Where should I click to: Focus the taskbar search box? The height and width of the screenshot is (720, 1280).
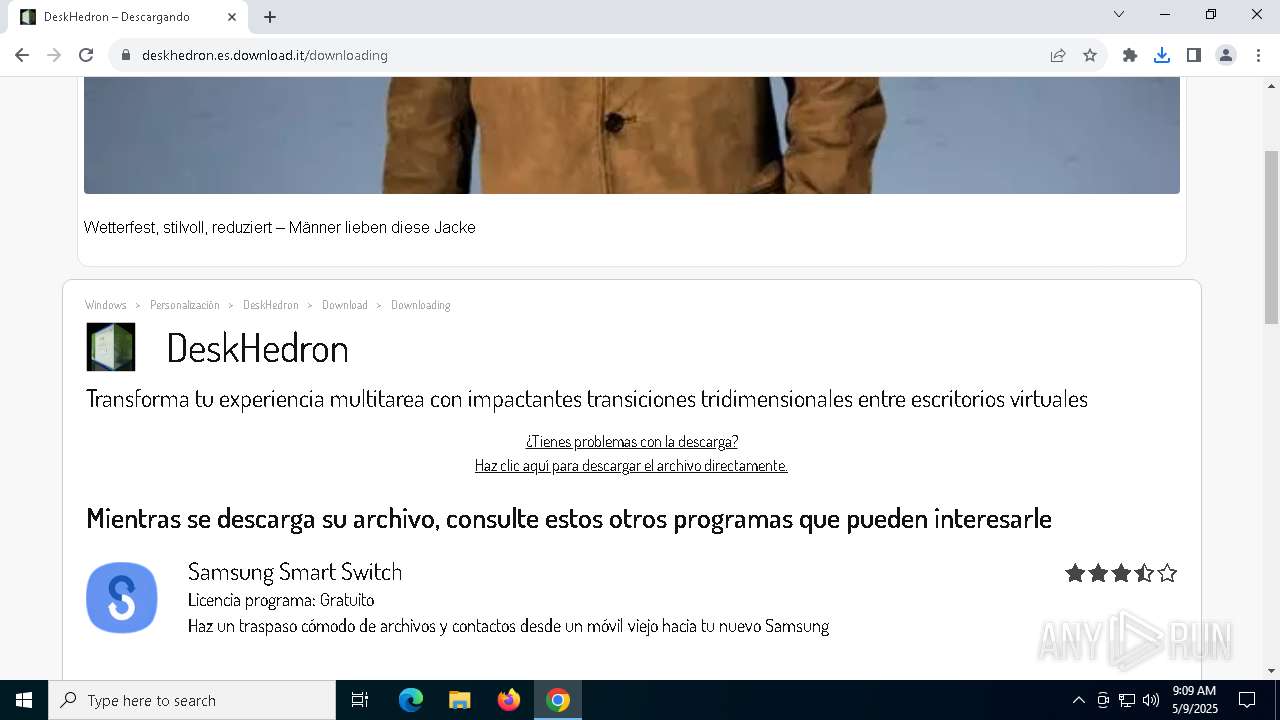point(192,700)
